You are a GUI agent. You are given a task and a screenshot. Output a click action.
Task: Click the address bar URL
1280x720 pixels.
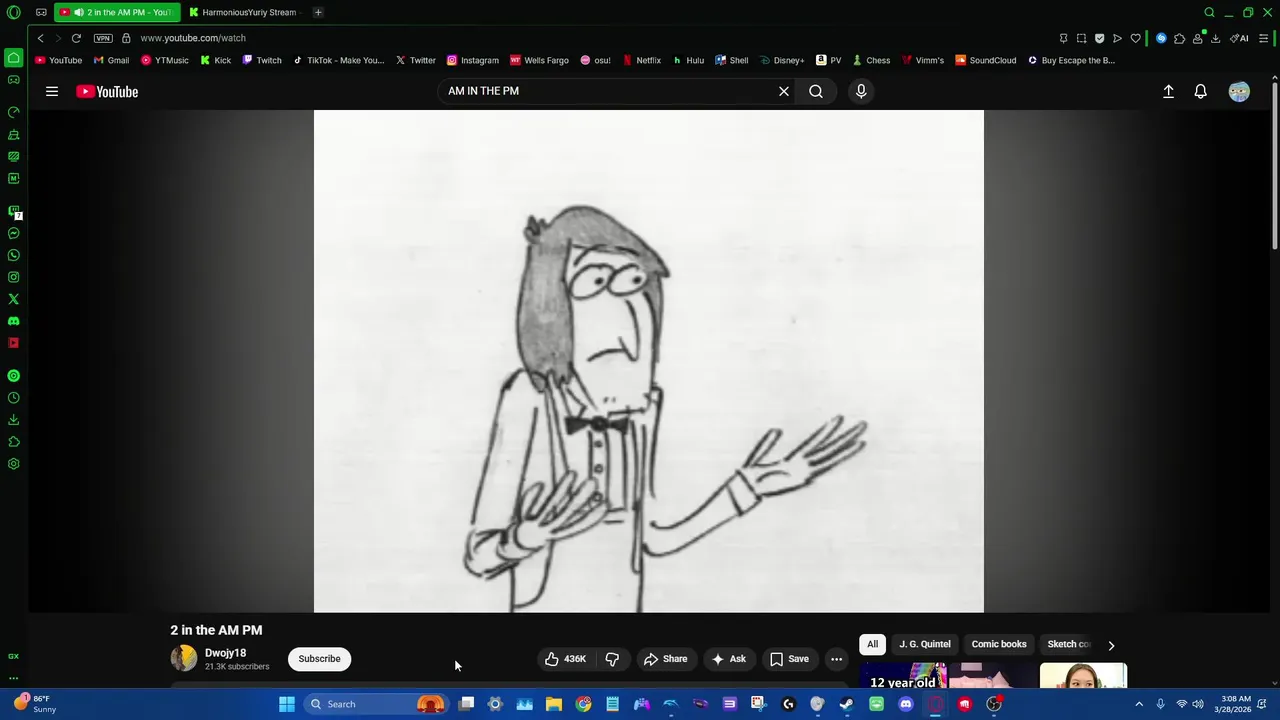point(193,38)
